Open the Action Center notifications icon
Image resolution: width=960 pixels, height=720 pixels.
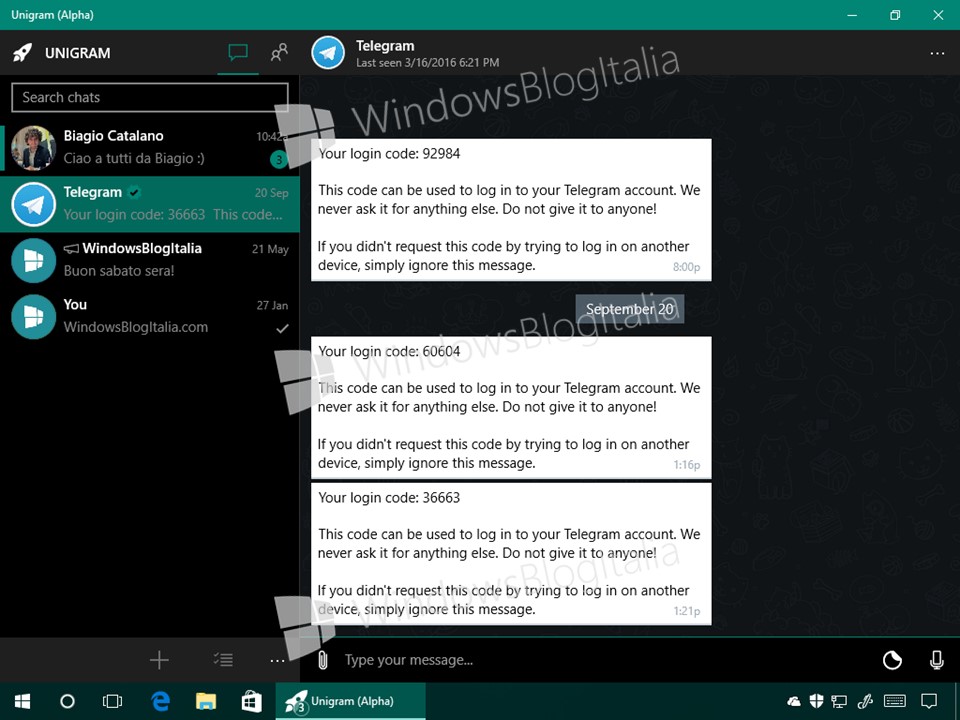click(929, 702)
